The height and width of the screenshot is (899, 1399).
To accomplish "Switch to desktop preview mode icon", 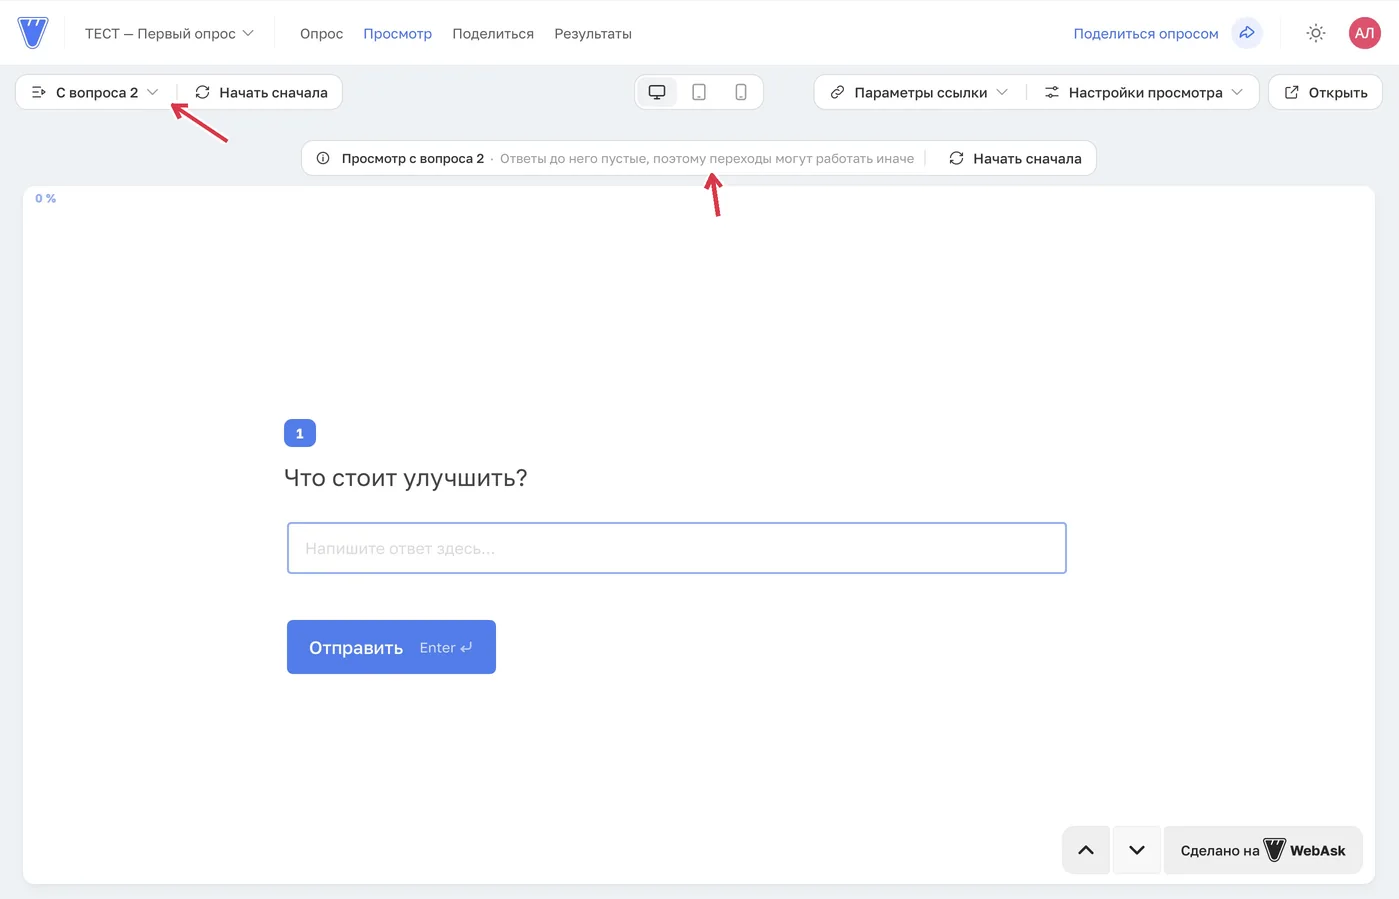I will click(x=657, y=92).
